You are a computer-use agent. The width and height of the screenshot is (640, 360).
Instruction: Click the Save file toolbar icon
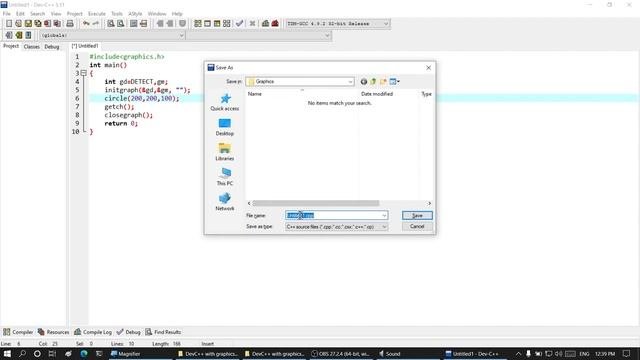(x=28, y=24)
